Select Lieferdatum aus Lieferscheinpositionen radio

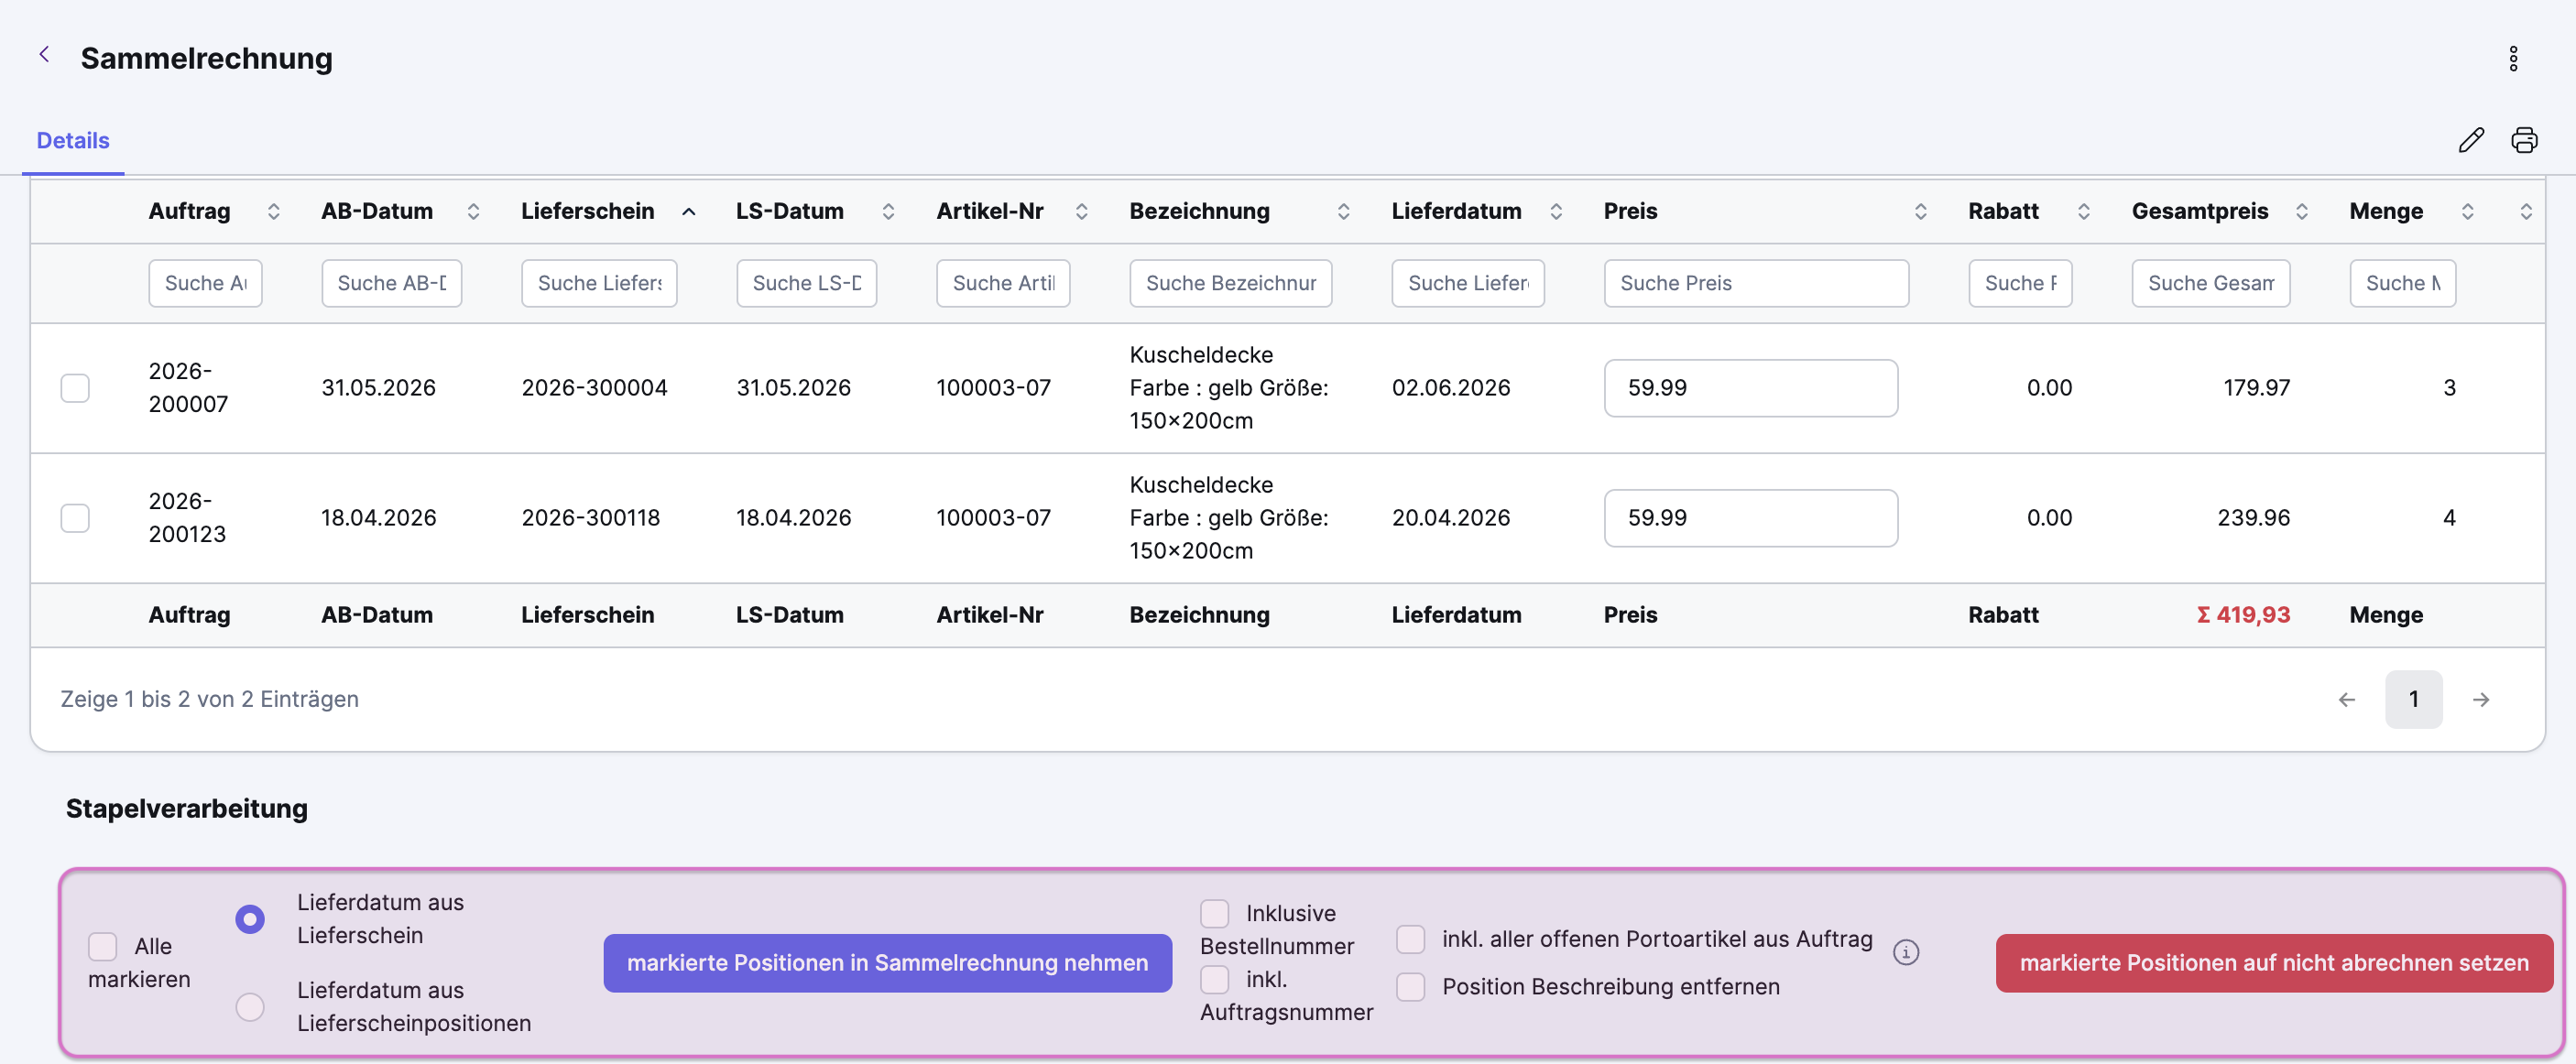[250, 1006]
